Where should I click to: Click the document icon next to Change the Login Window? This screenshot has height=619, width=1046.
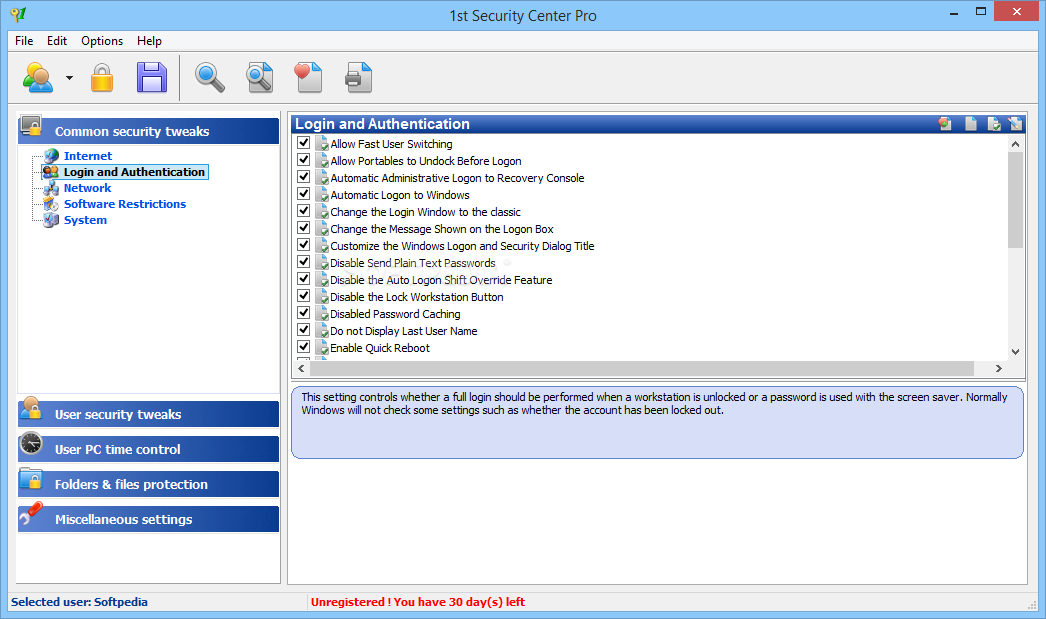(x=322, y=211)
